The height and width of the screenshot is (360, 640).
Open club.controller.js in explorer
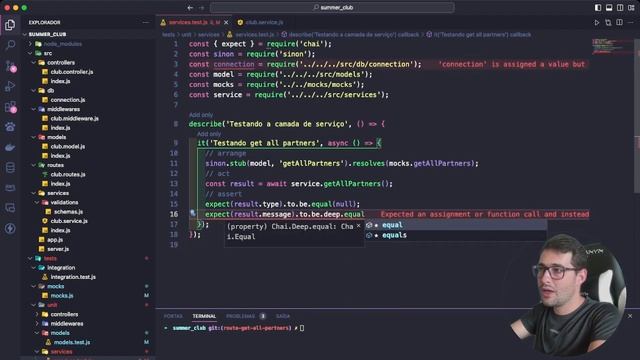pyautogui.click(x=71, y=72)
